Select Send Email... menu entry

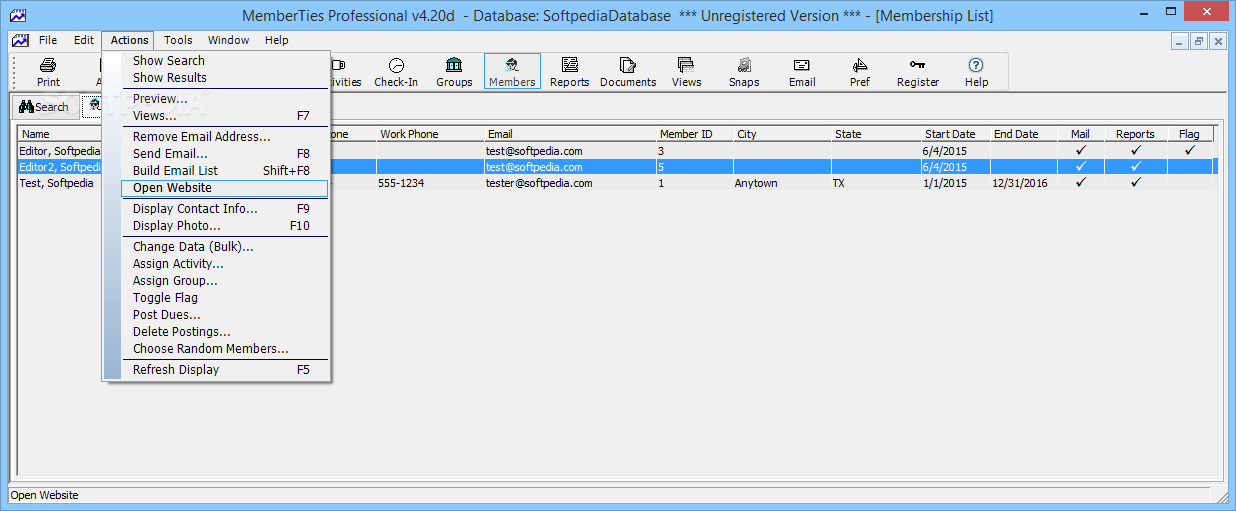pyautogui.click(x=225, y=154)
